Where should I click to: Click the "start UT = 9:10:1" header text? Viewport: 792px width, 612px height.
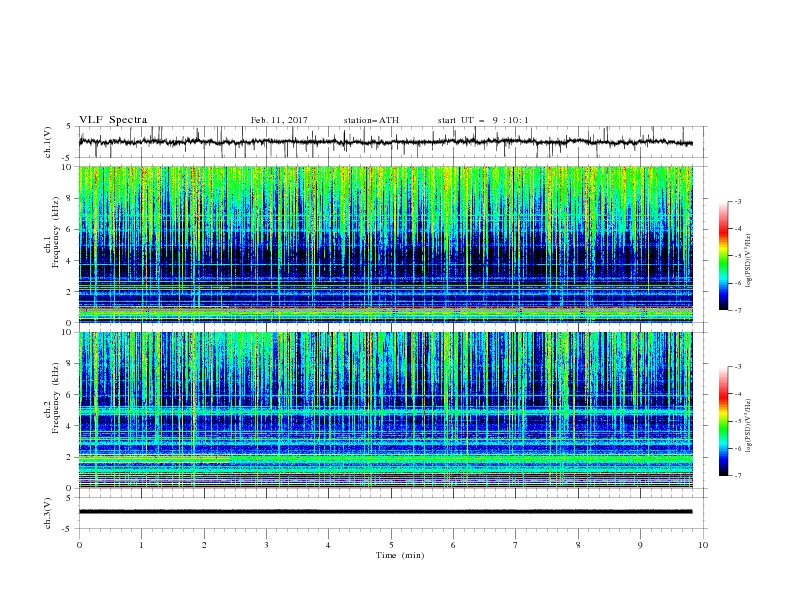click(483, 120)
